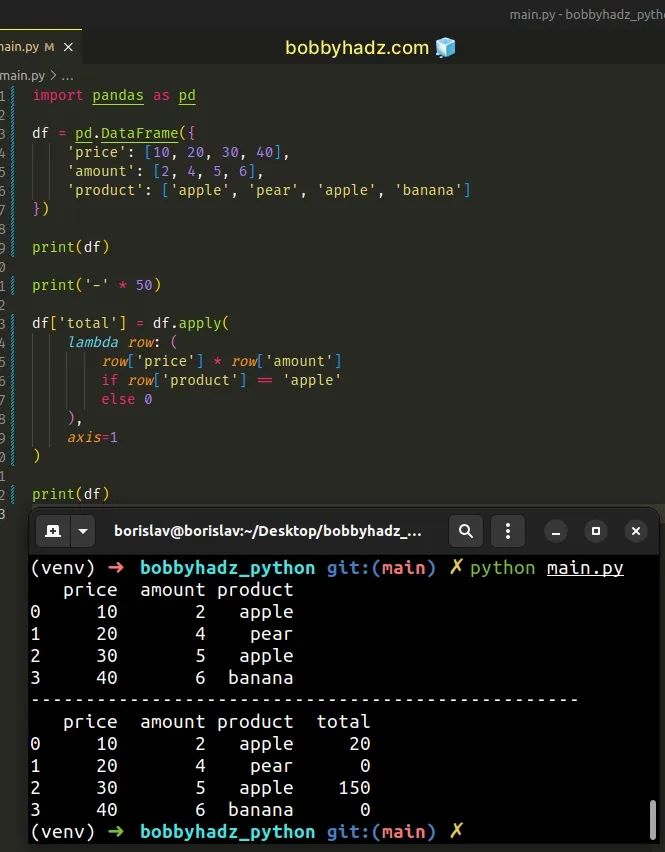665x852 pixels.
Task: Maximize the terminal window
Action: [595, 531]
